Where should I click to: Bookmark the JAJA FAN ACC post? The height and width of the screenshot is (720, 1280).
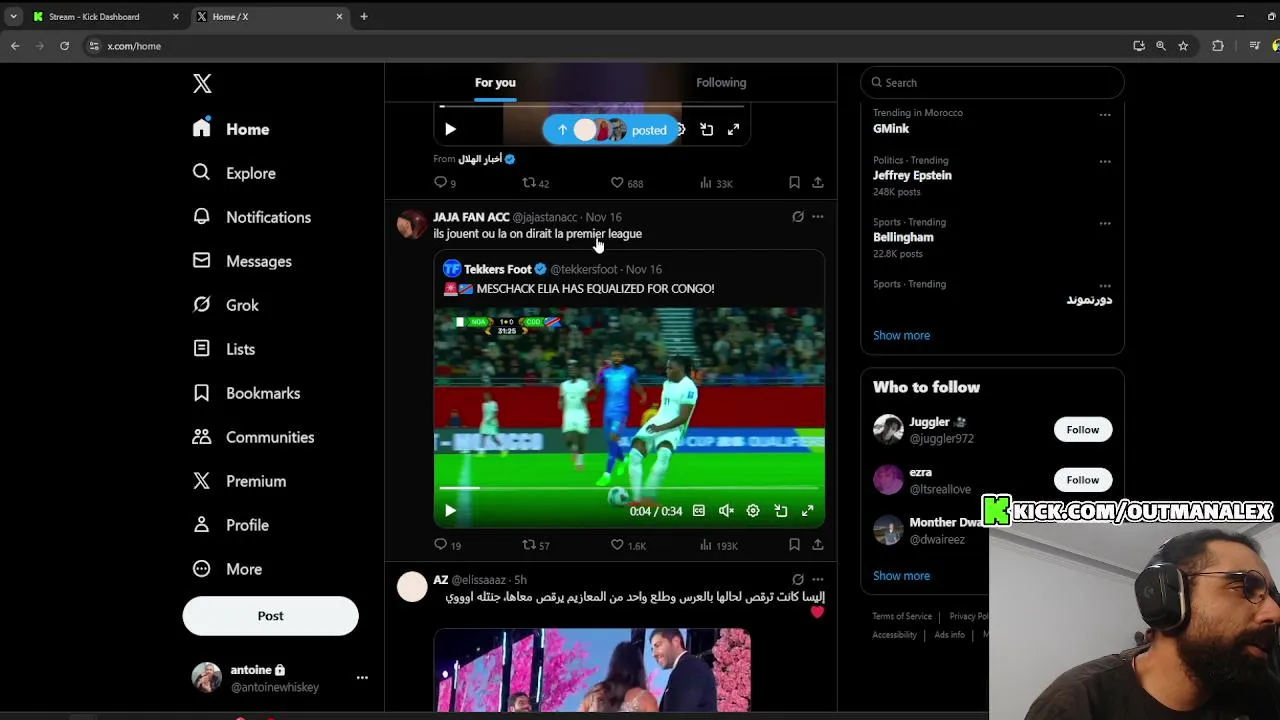[x=794, y=545]
